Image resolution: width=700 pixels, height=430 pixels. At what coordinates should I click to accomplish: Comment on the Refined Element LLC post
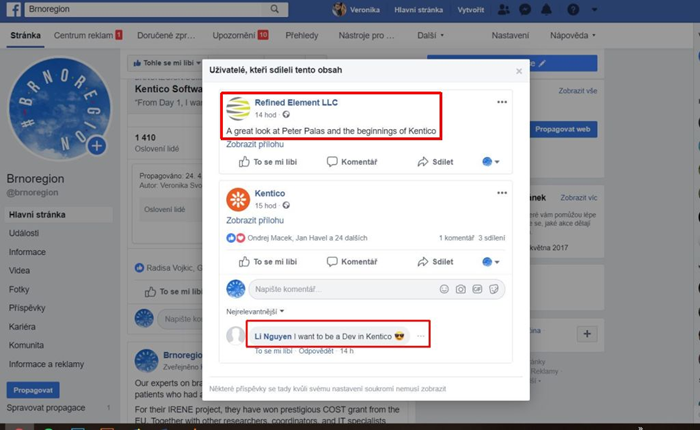(352, 162)
